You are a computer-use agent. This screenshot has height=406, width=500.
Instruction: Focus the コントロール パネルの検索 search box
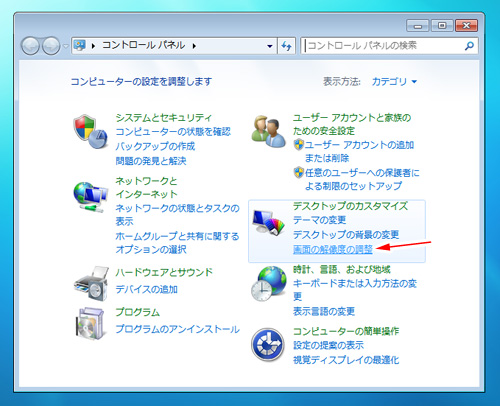[384, 46]
